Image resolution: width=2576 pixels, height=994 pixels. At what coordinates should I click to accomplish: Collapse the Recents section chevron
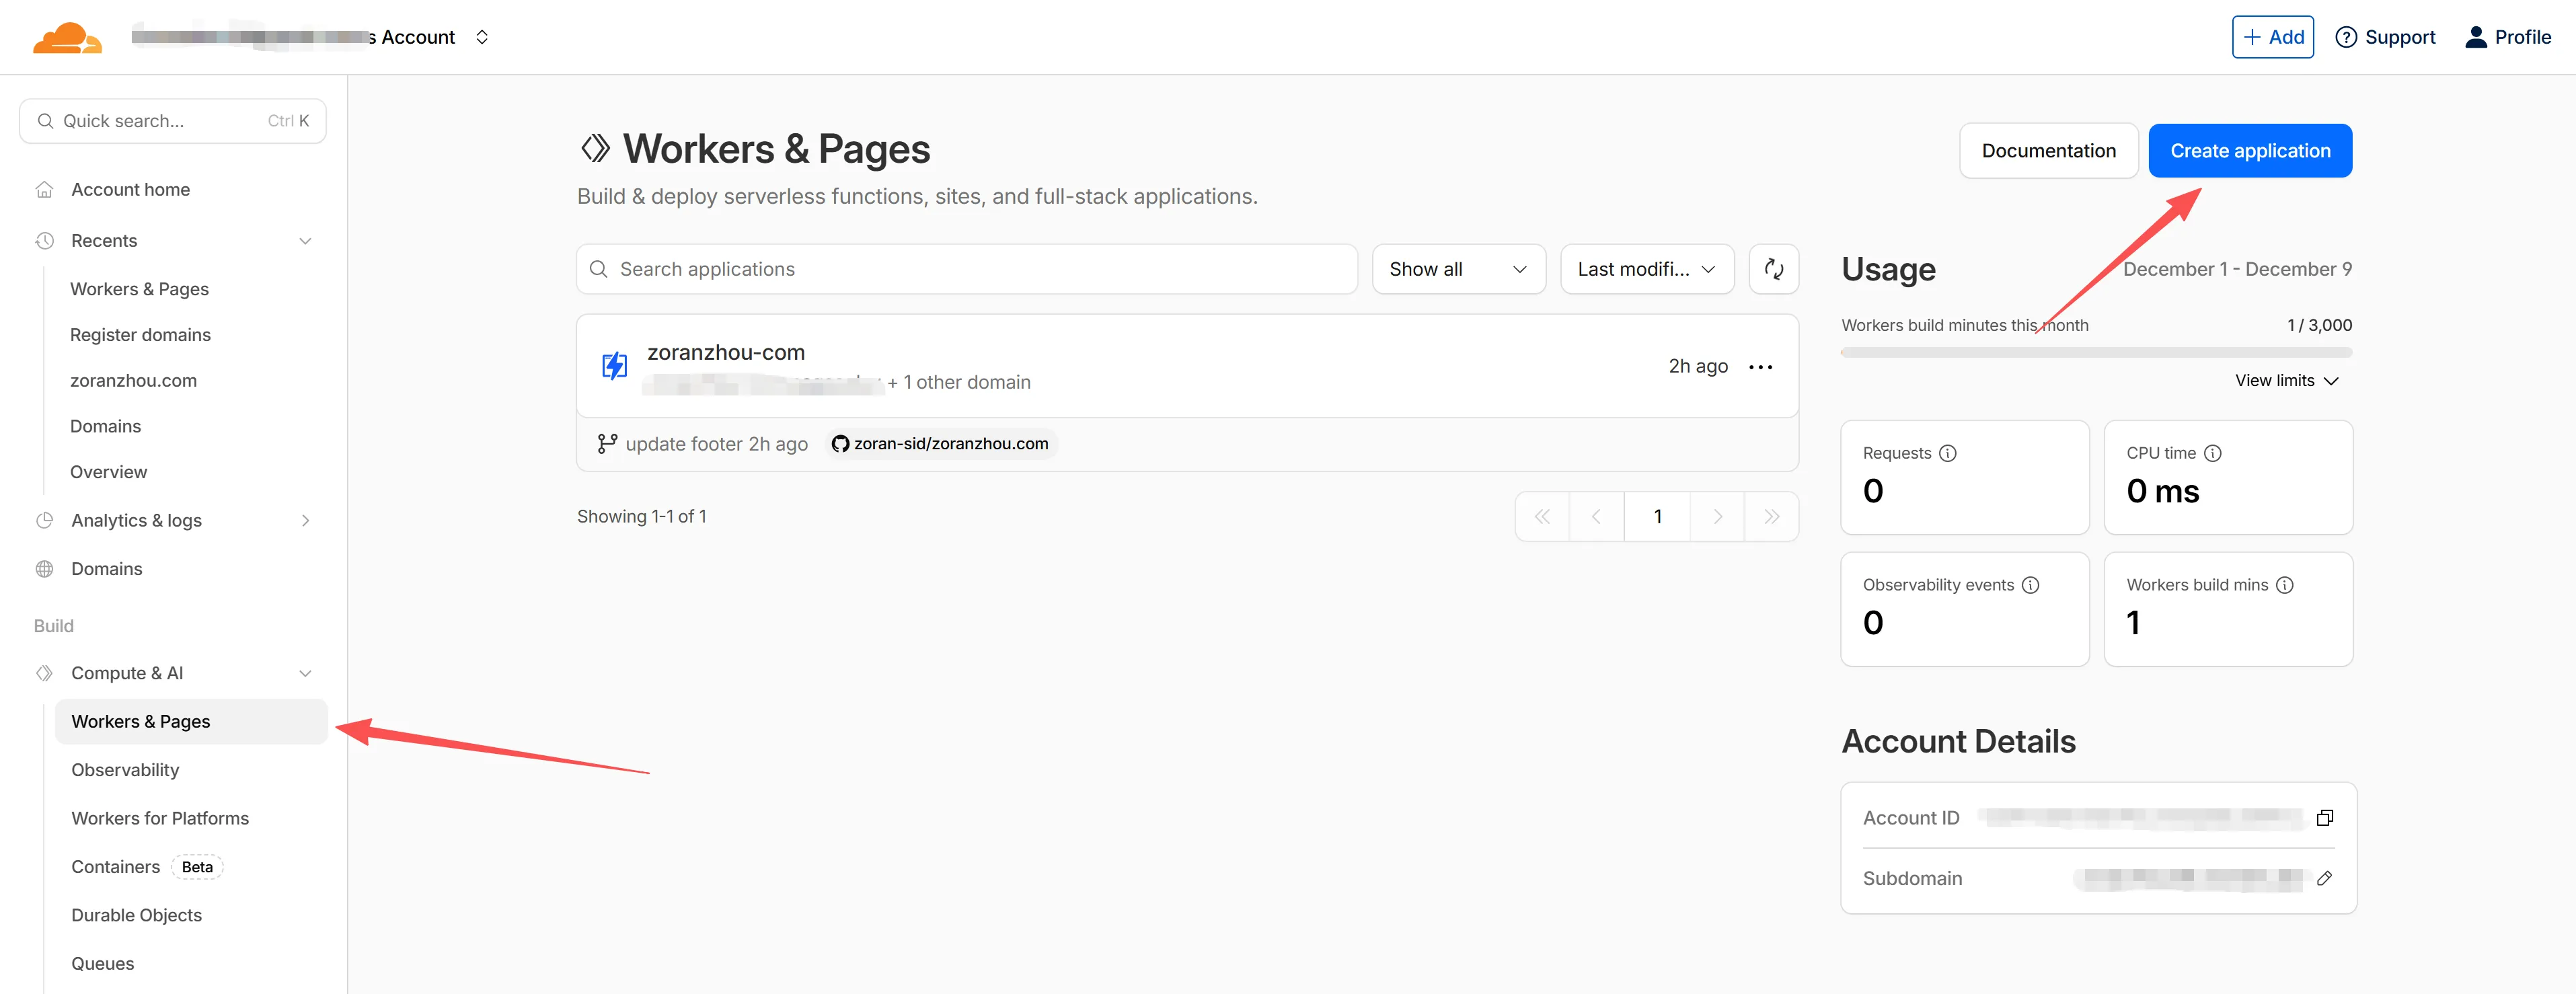pyautogui.click(x=305, y=241)
